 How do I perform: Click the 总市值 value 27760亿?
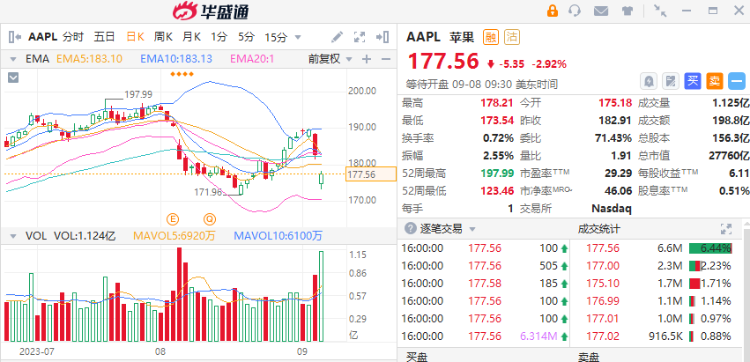click(728, 155)
